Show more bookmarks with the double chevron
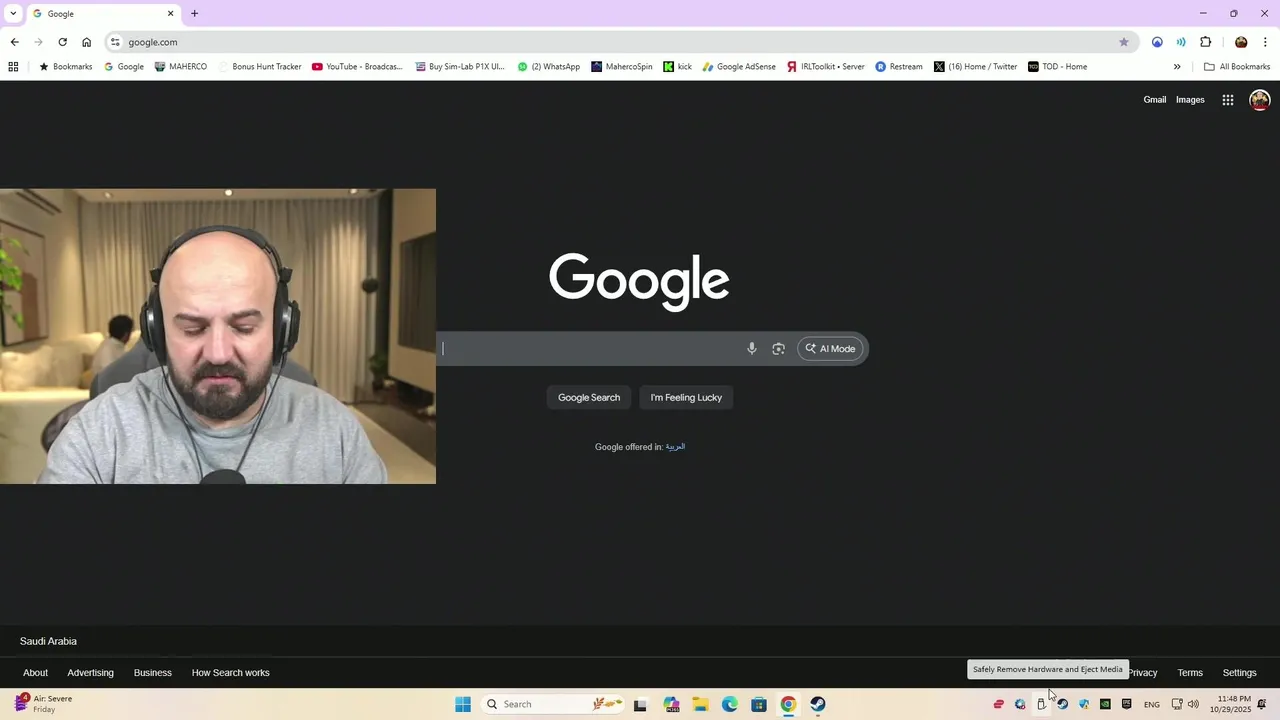This screenshot has height=720, width=1280. 1177,67
